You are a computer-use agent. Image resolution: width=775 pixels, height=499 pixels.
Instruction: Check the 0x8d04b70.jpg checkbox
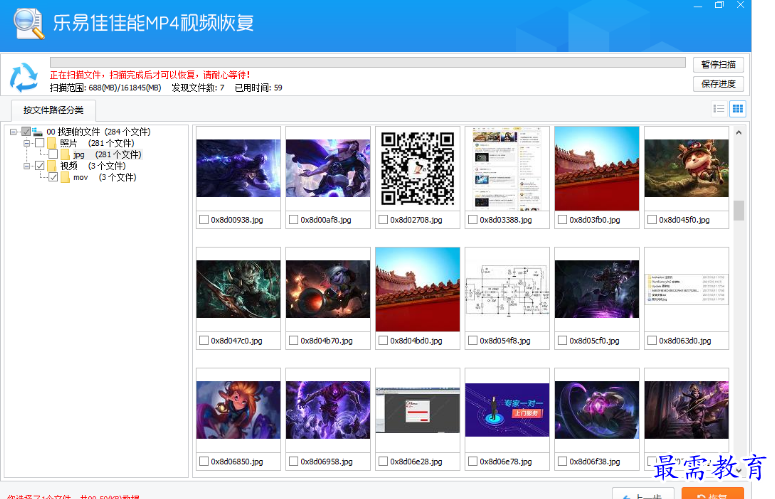pyautogui.click(x=294, y=341)
